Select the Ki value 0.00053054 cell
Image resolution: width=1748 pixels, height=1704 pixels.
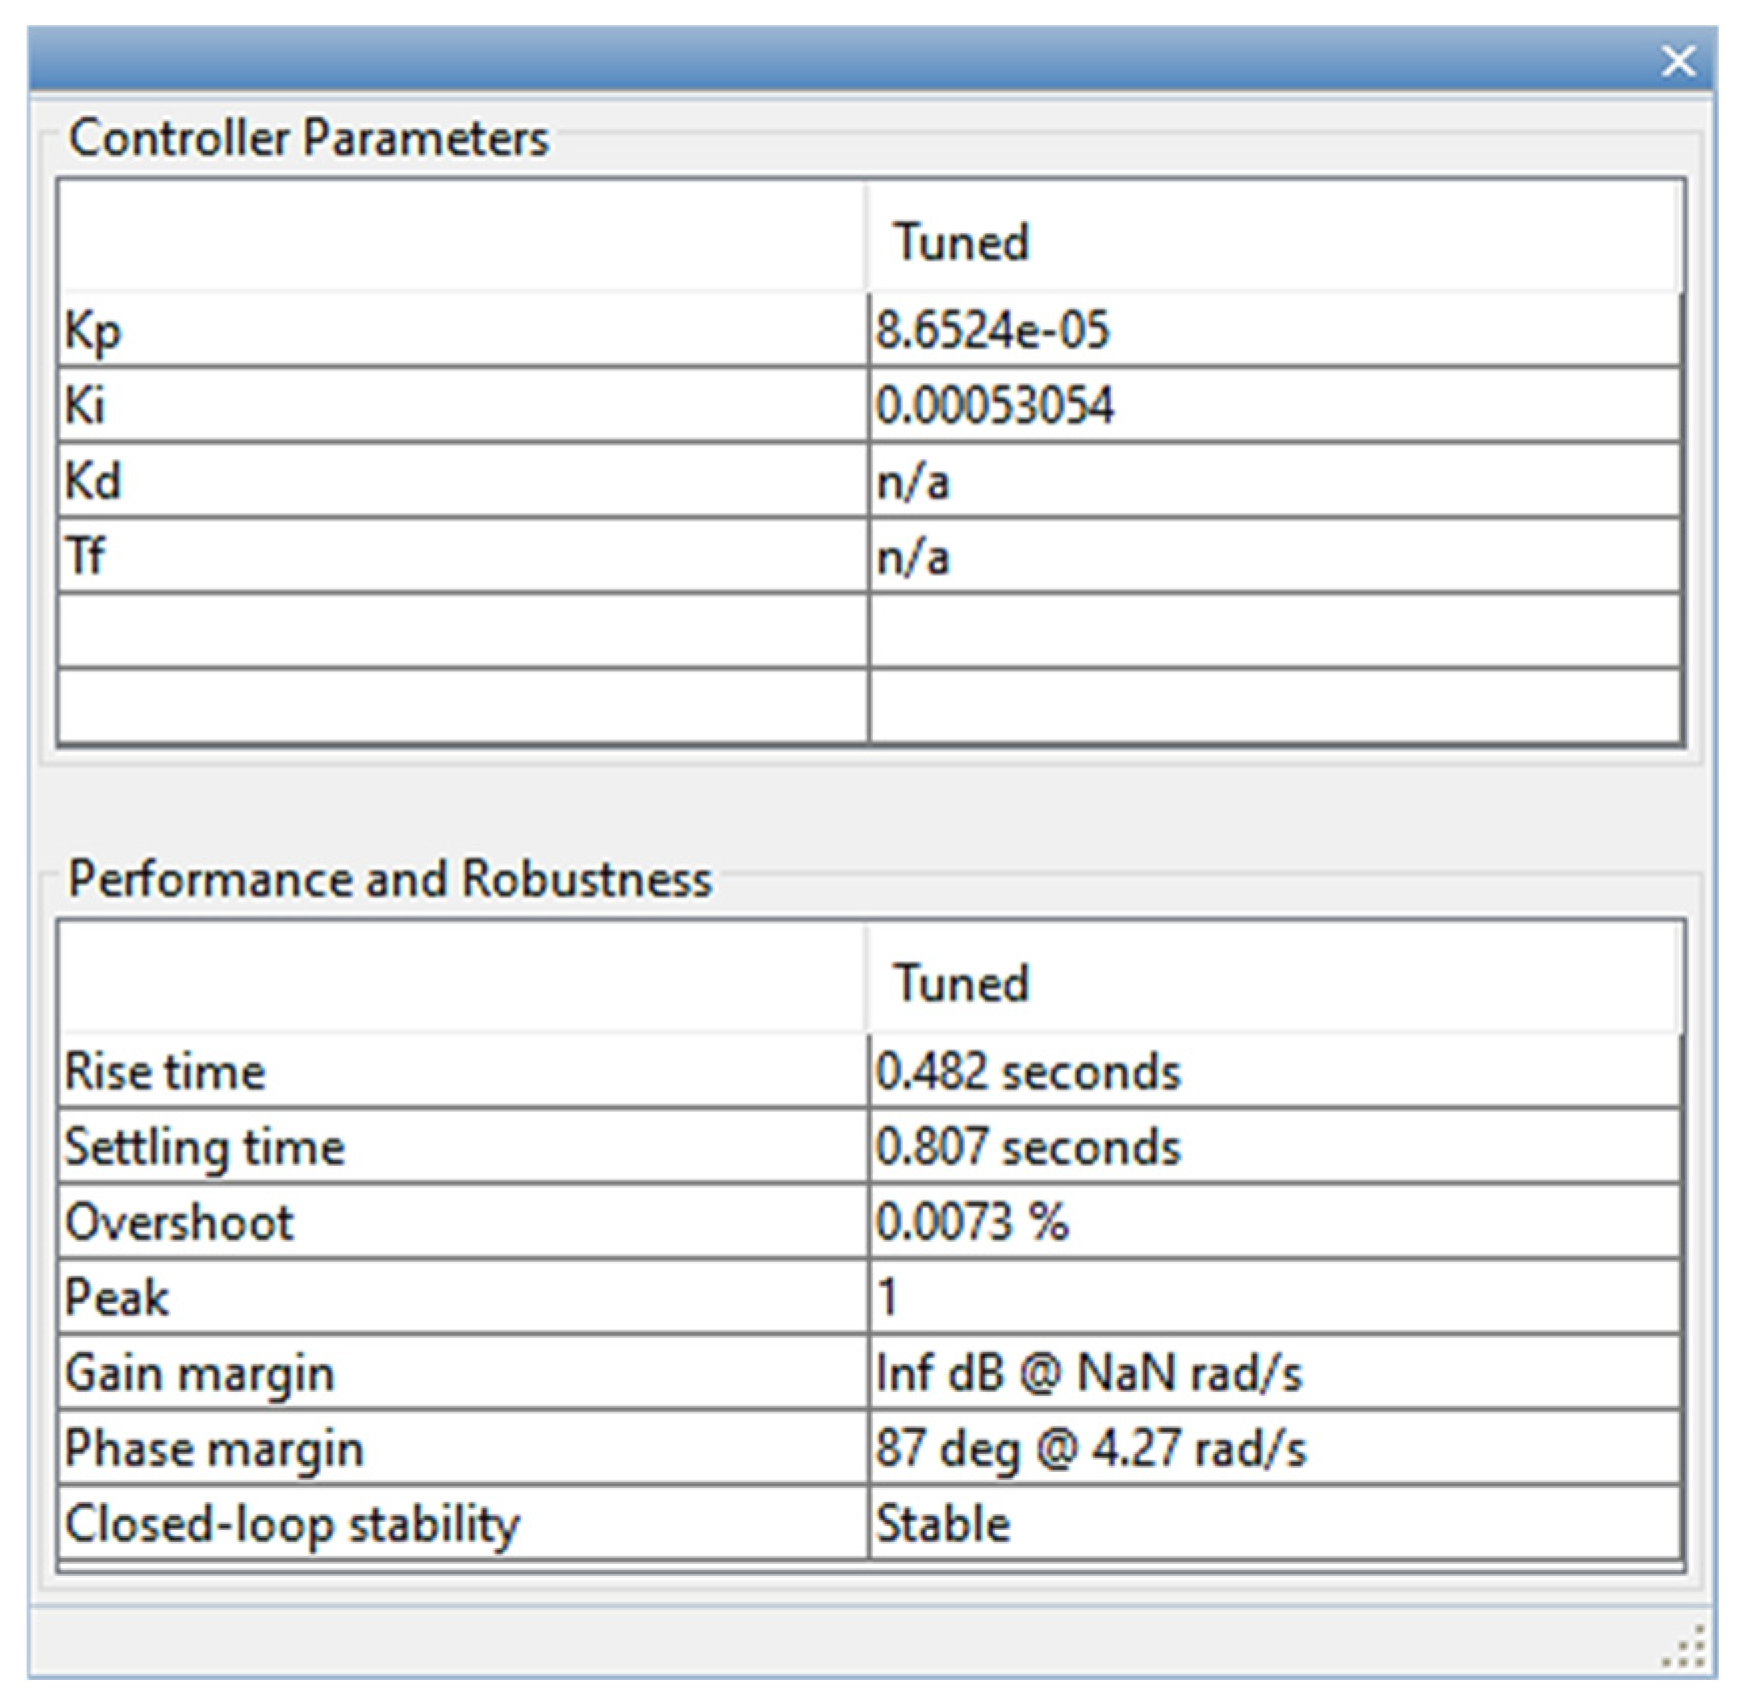point(995,406)
